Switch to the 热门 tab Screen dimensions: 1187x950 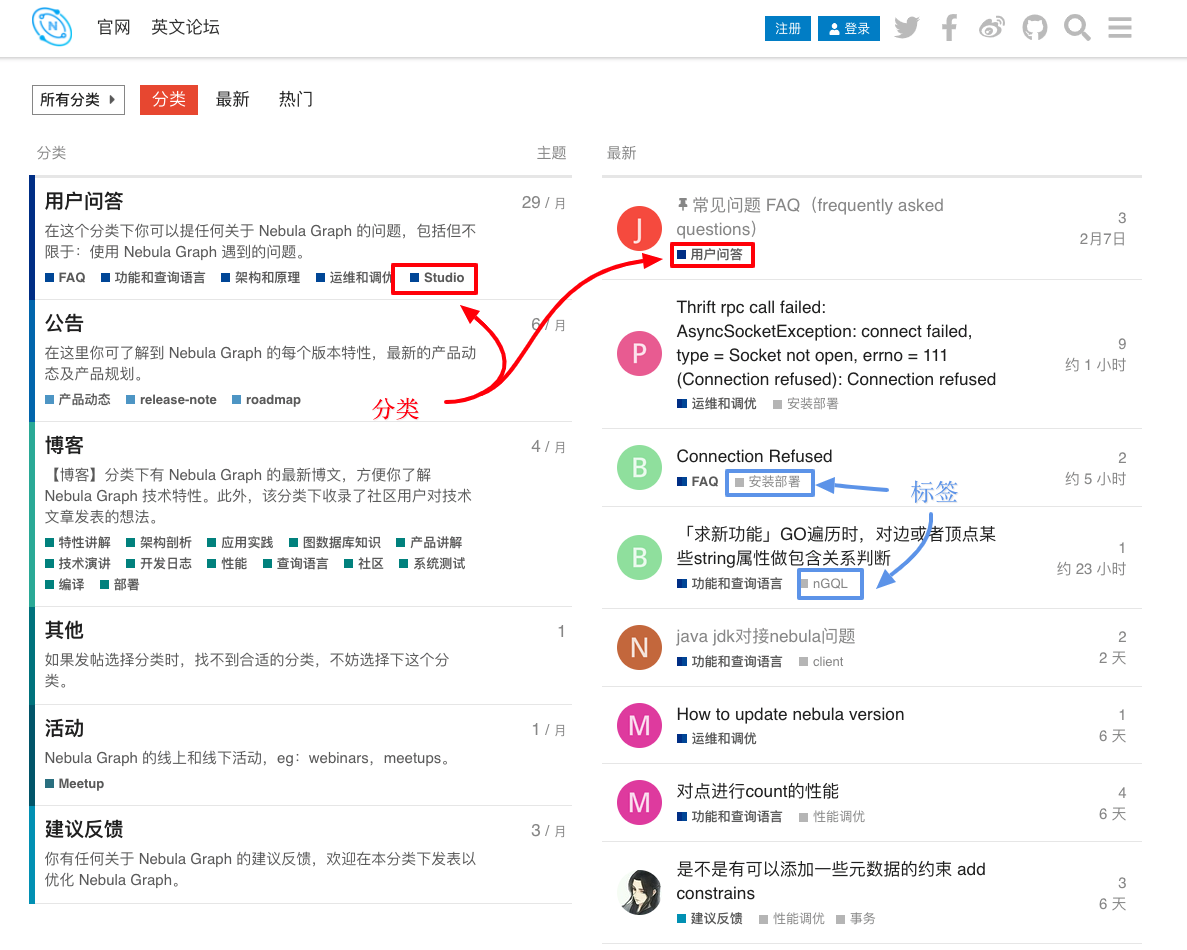tap(295, 99)
